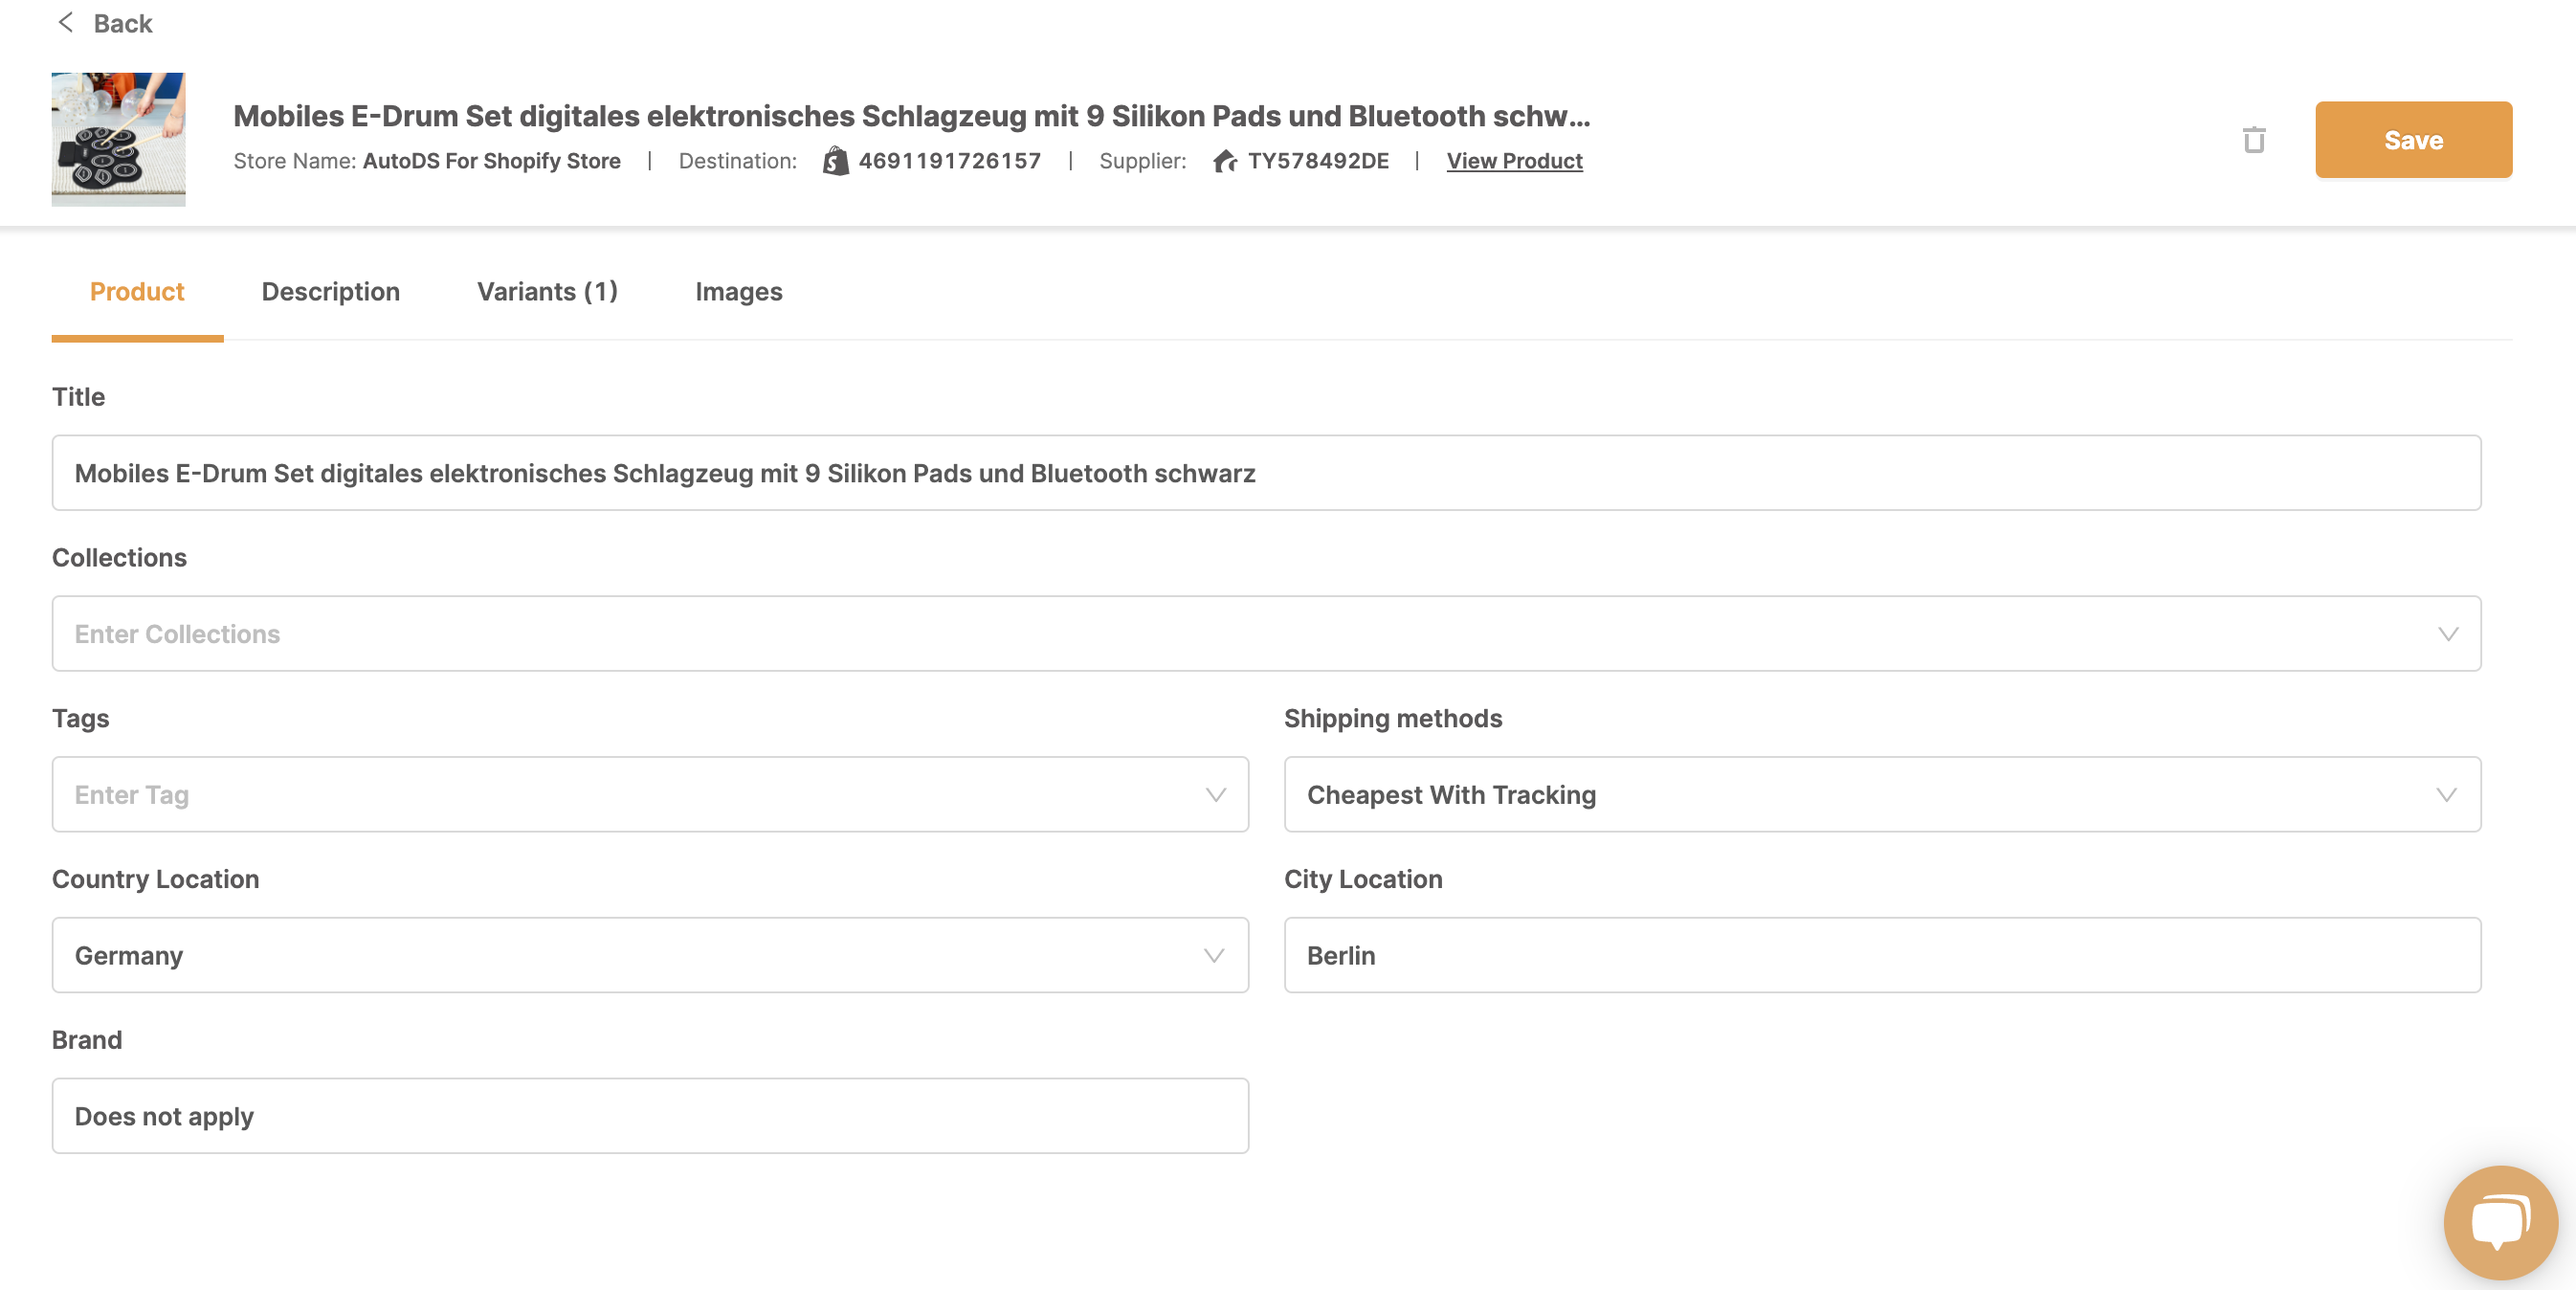Click the Shopify destination bag icon
The width and height of the screenshot is (2576, 1290).
[835, 160]
